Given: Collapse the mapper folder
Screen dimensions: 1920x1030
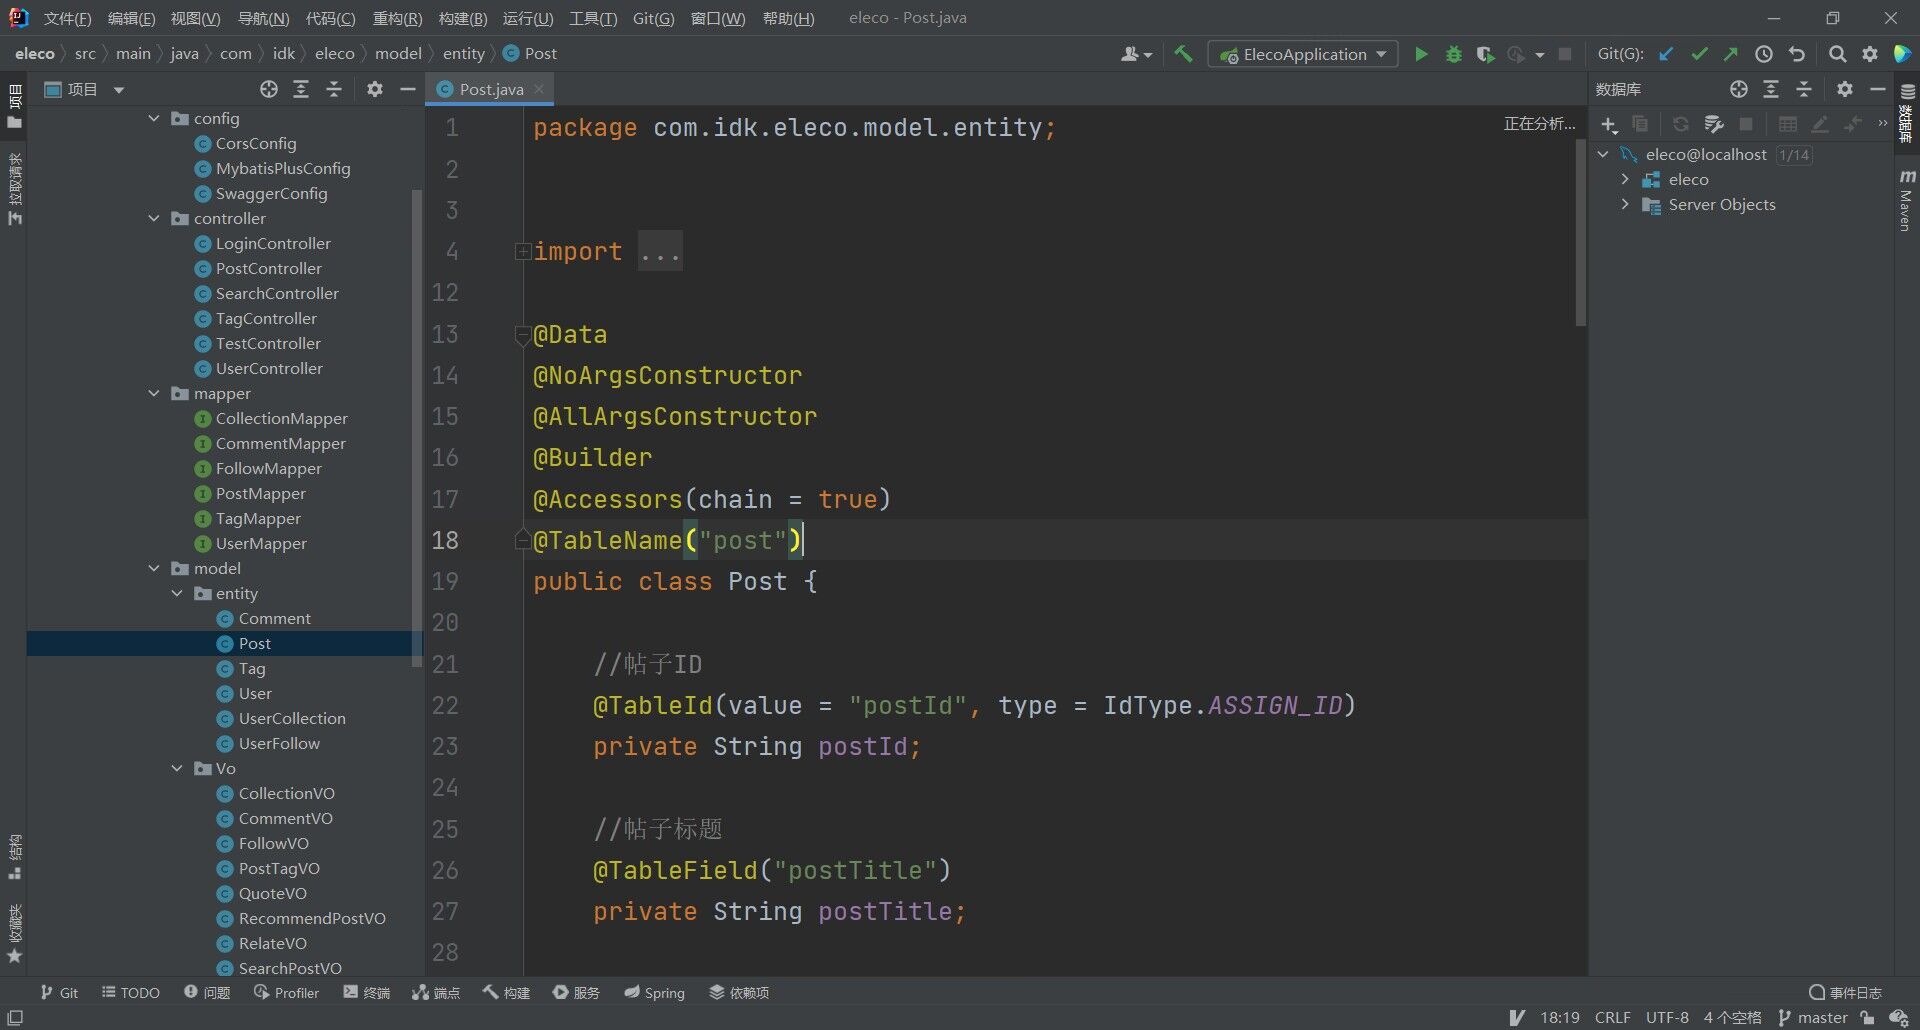Looking at the screenshot, I should pos(154,393).
